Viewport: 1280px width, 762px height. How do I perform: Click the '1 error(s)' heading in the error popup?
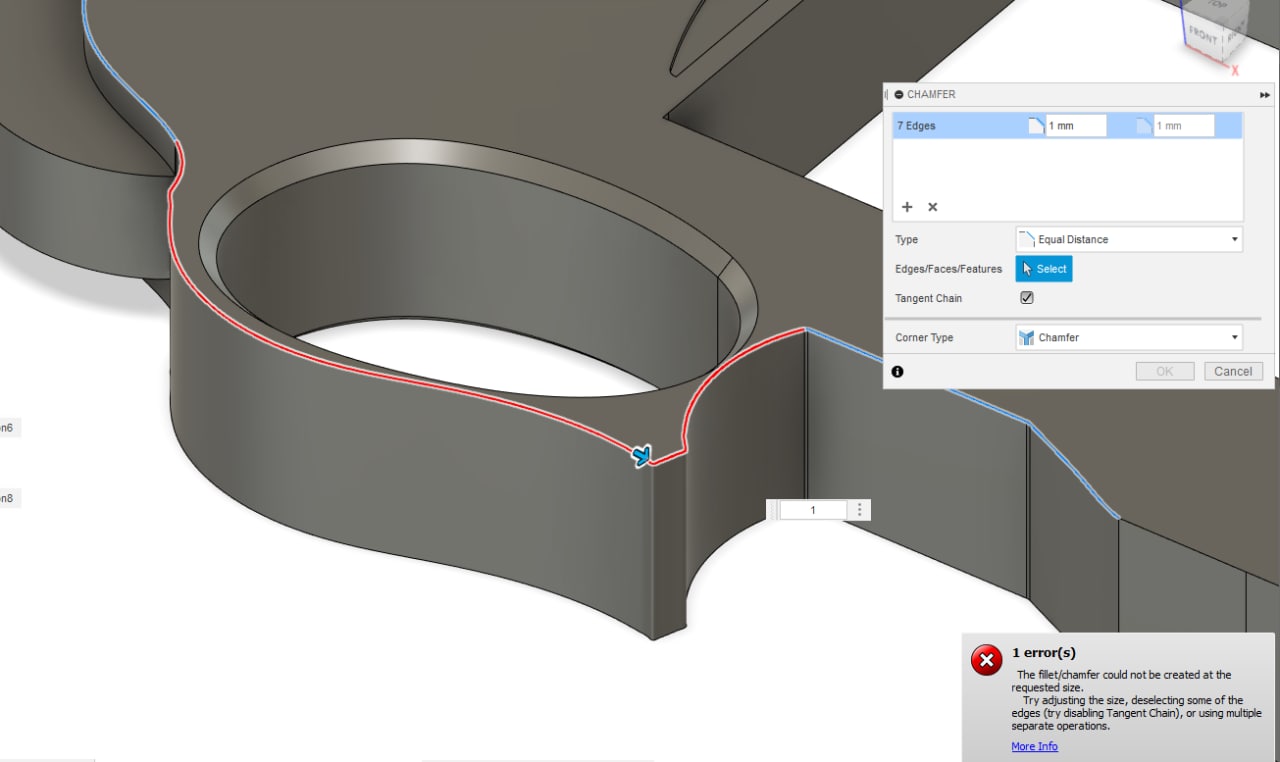1044,653
